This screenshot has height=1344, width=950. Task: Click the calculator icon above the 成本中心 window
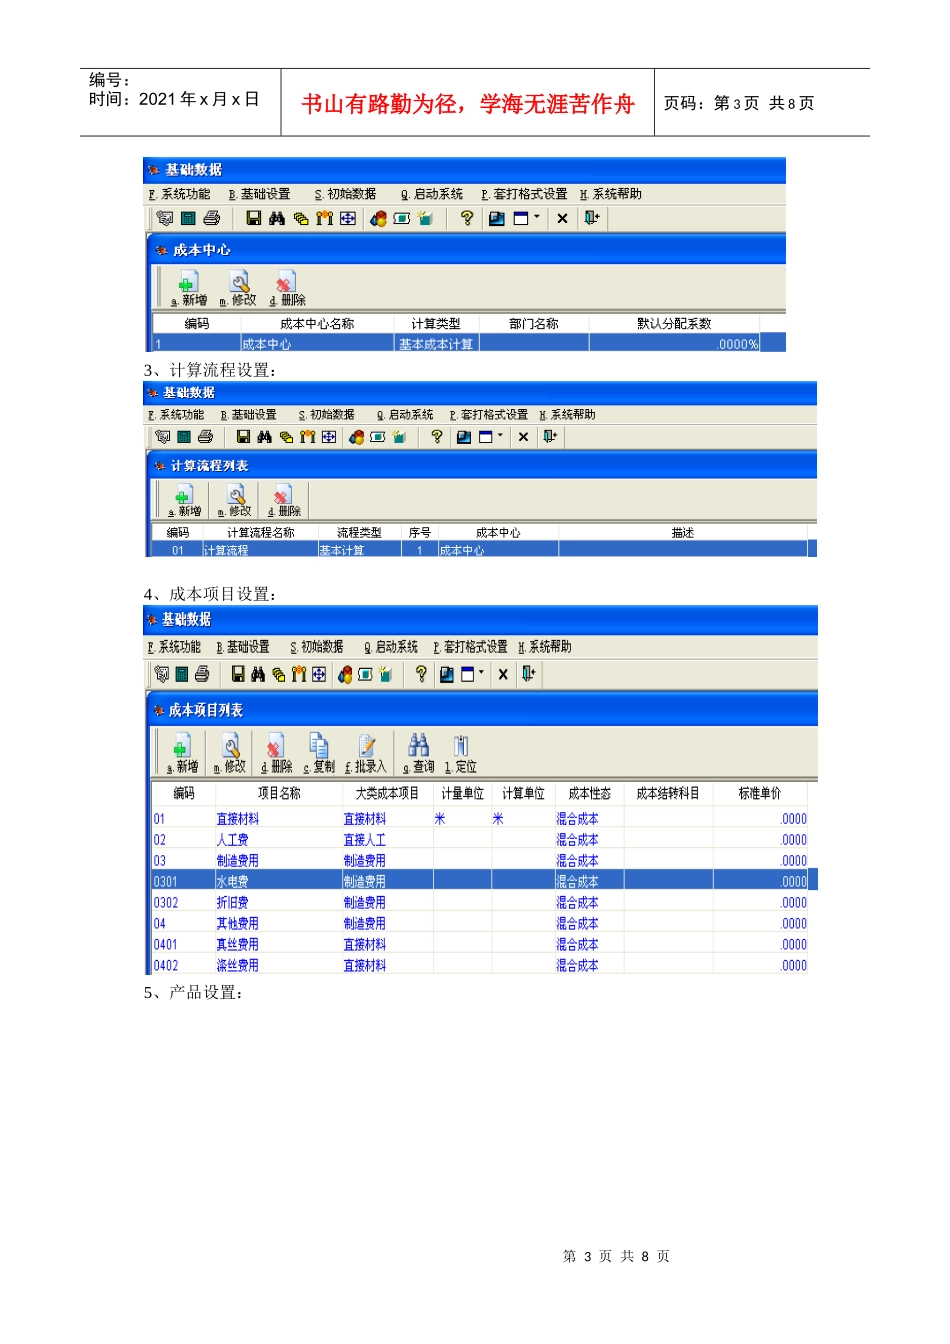pos(188,218)
